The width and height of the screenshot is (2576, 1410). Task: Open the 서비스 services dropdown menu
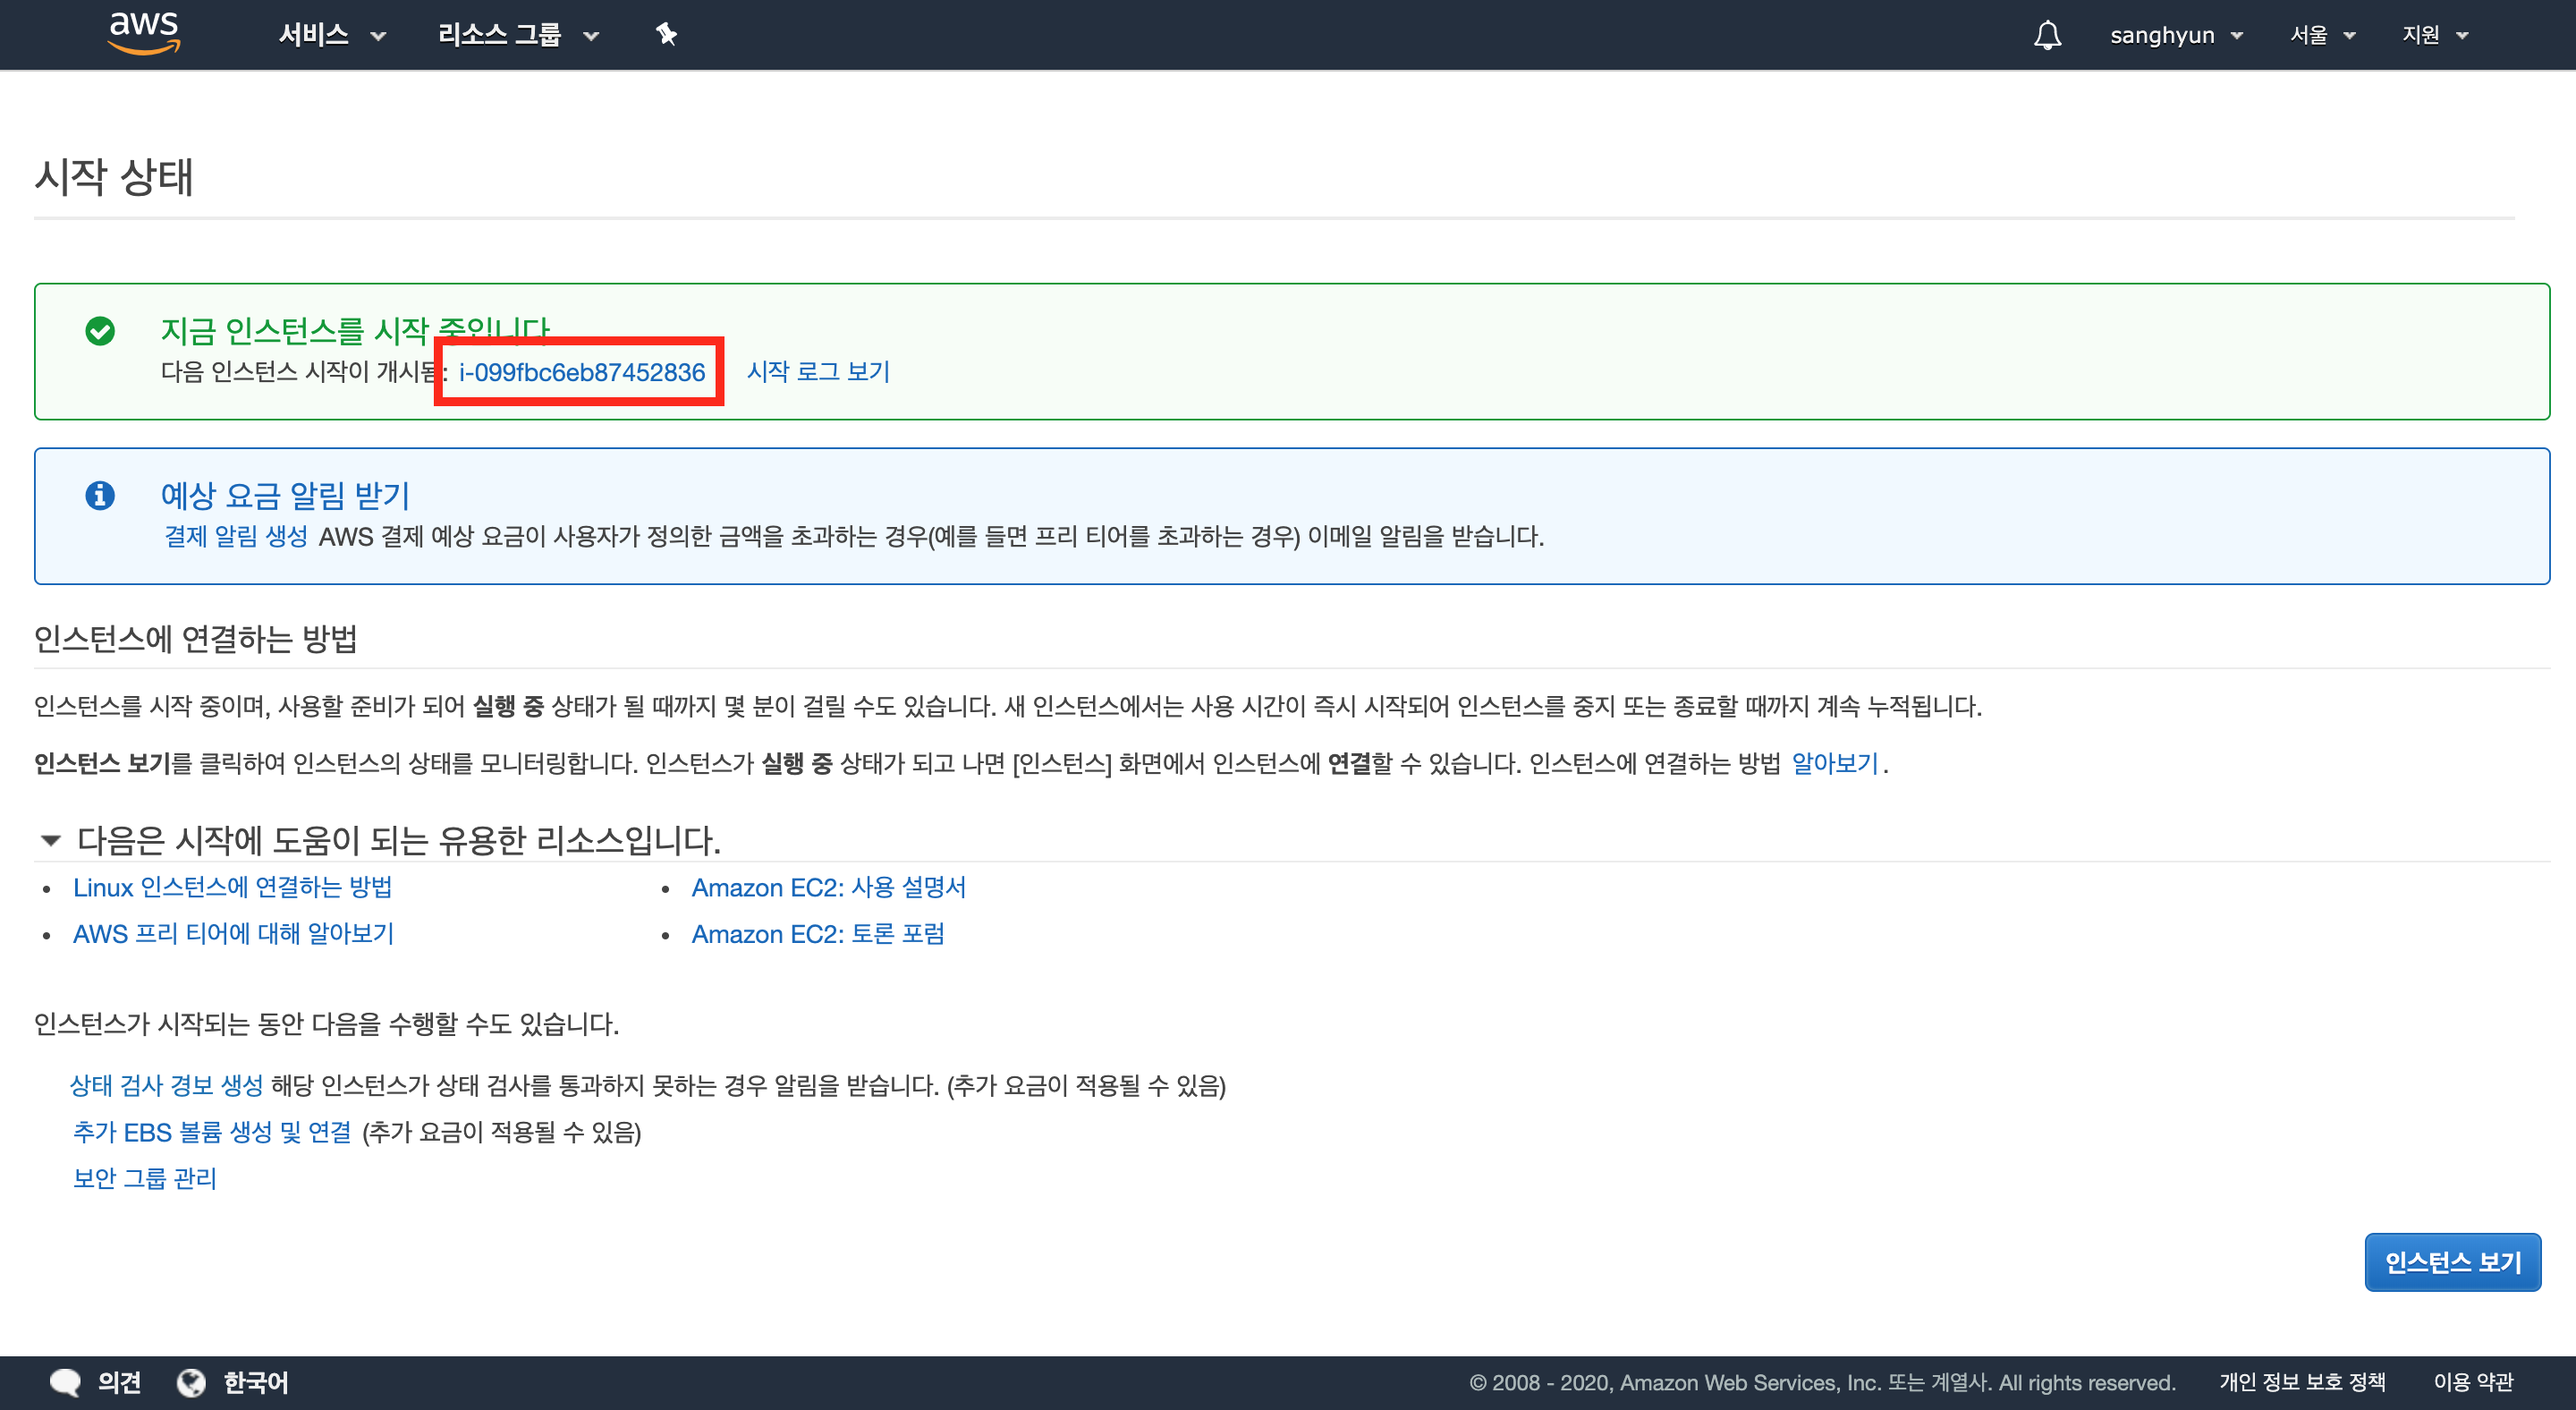(x=331, y=35)
